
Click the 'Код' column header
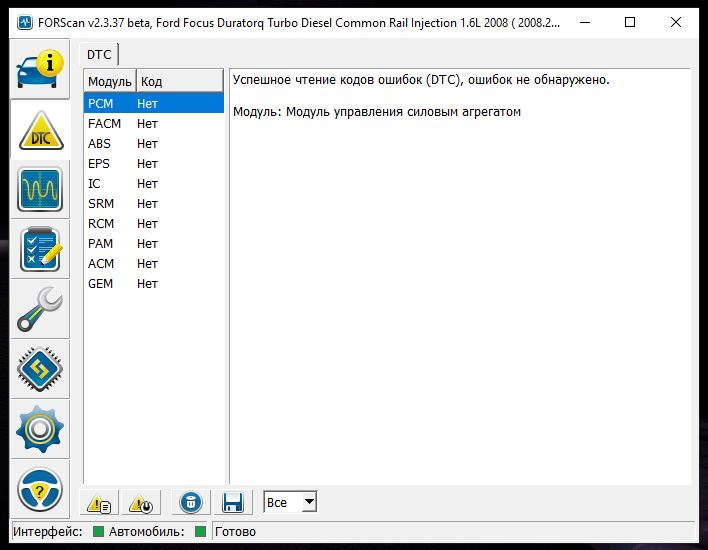point(180,81)
